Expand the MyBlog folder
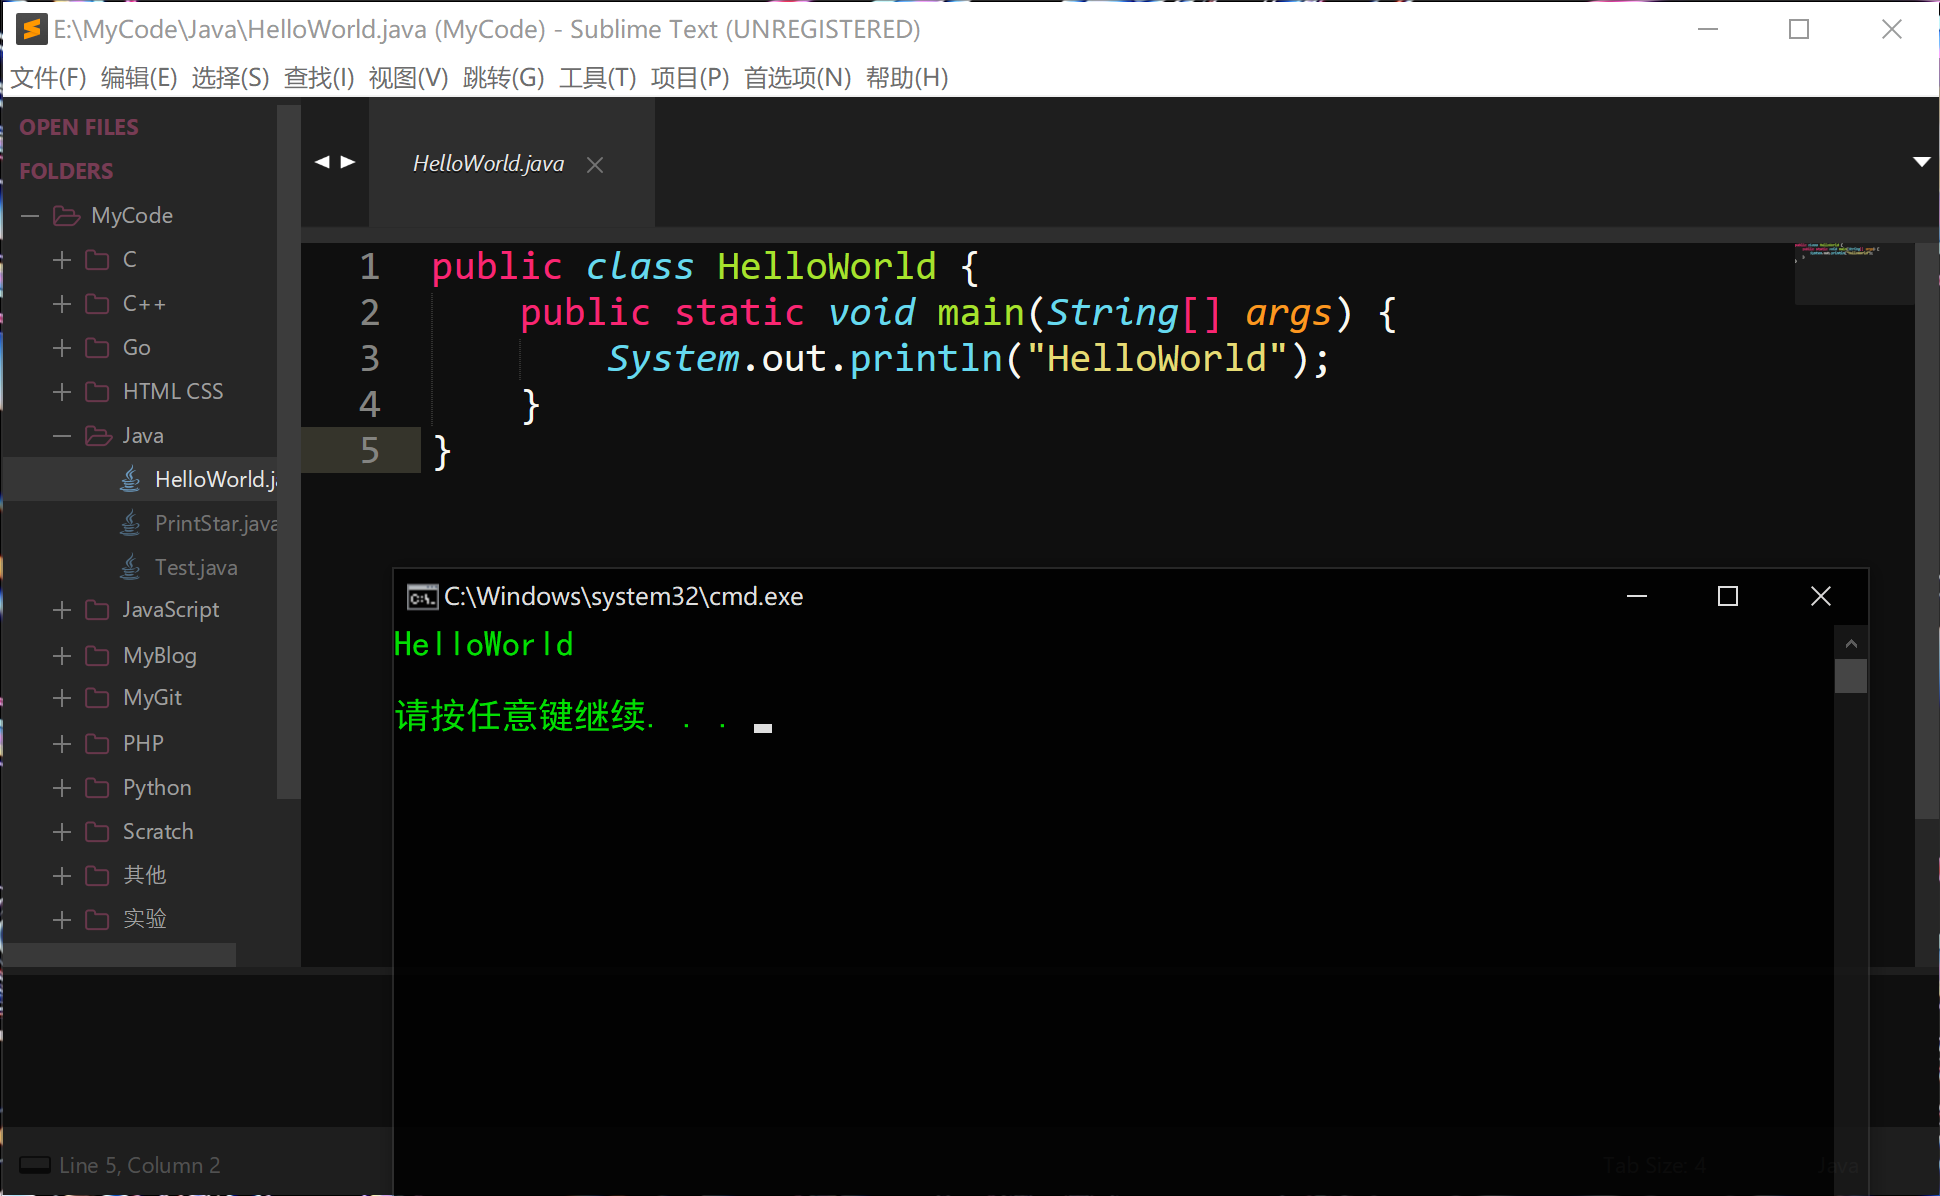Screen dimensions: 1940x1196 62,656
